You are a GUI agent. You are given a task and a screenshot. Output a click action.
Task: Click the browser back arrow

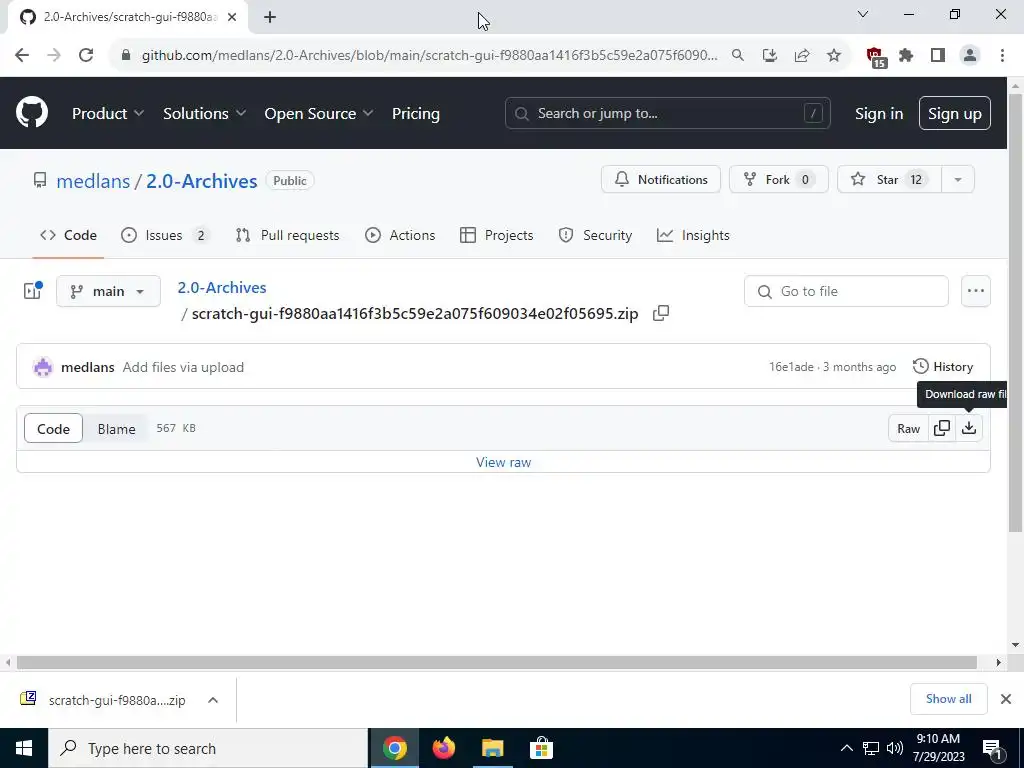[22, 56]
